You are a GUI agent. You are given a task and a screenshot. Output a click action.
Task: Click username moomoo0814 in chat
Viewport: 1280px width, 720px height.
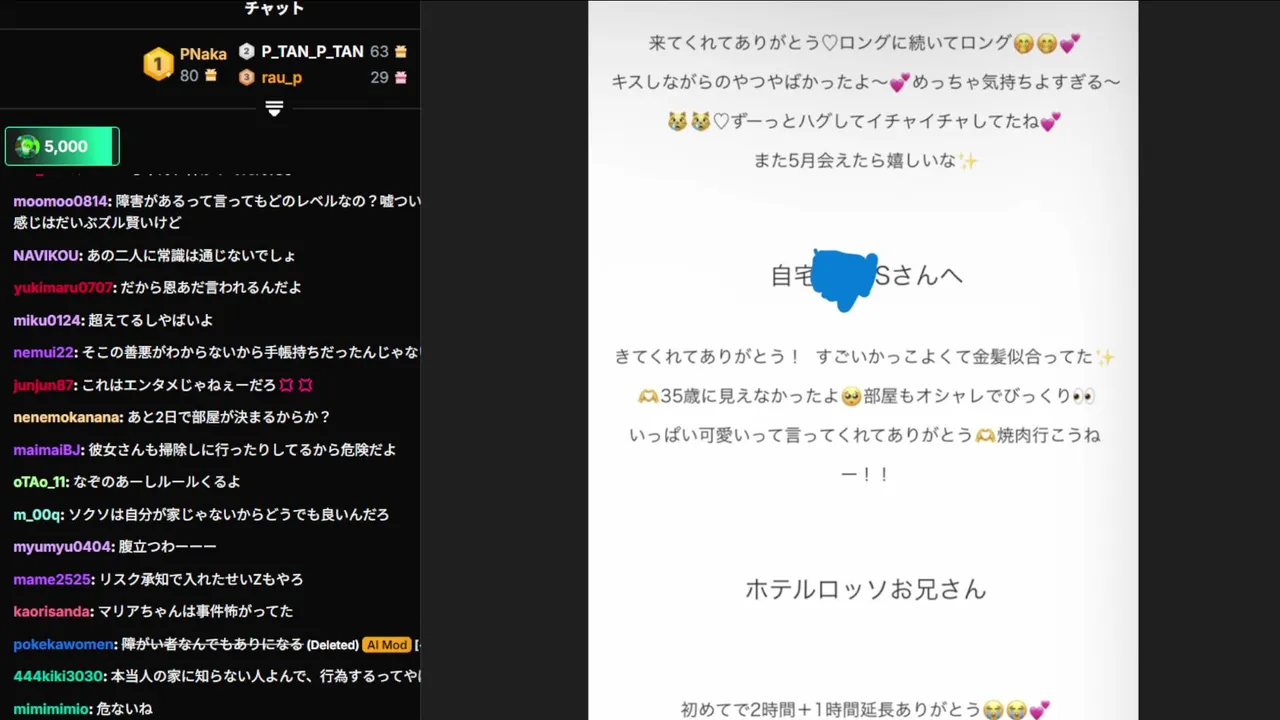point(60,201)
